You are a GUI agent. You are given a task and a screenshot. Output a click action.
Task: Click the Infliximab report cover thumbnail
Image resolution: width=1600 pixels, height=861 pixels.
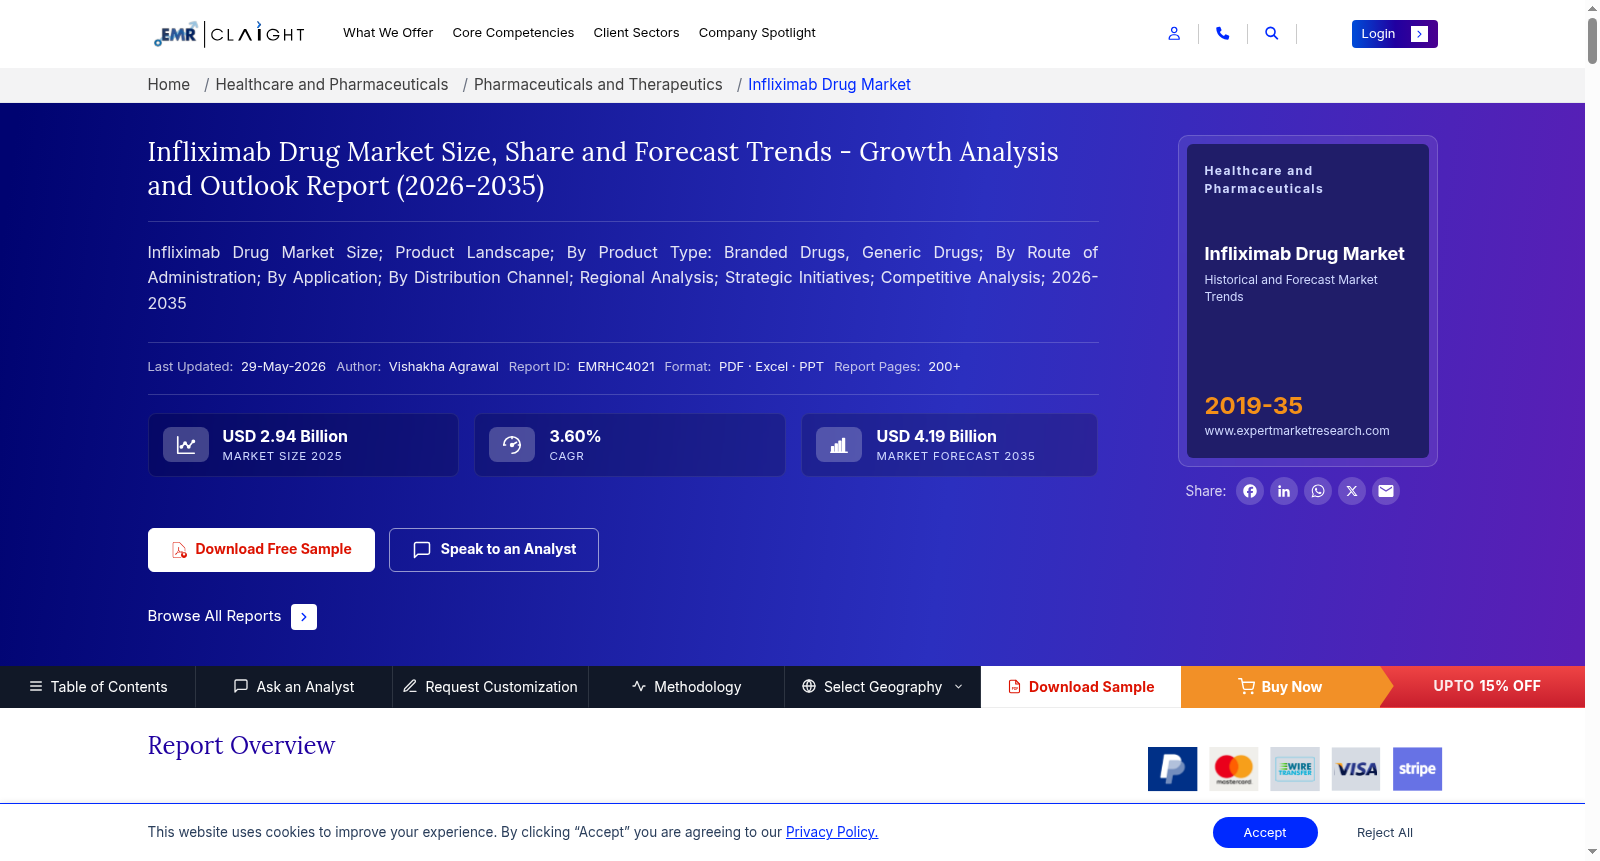point(1308,301)
